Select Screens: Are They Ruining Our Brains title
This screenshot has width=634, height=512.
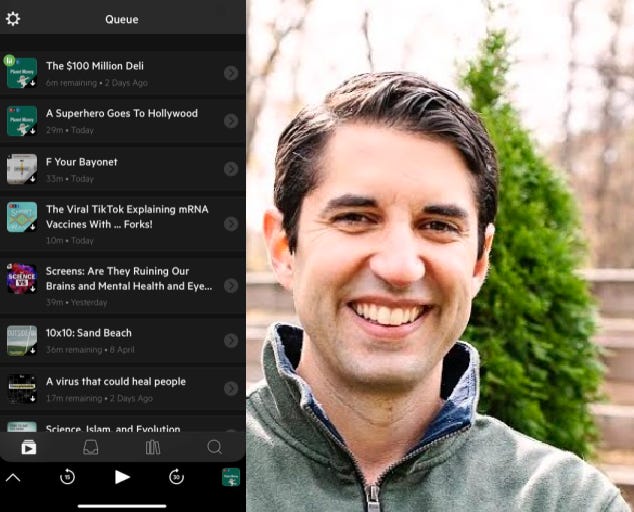129,279
